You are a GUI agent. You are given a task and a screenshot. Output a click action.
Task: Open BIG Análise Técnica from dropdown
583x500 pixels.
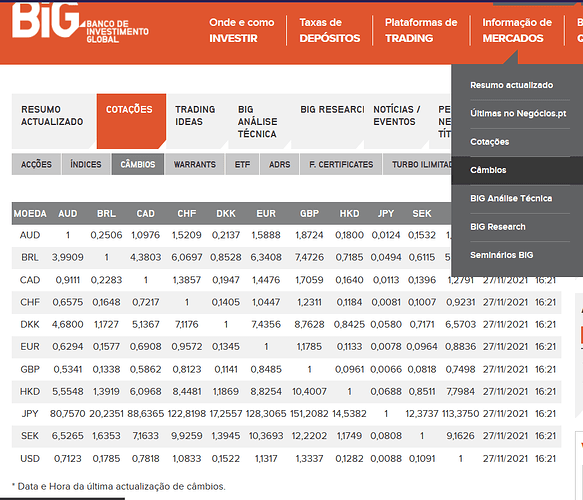click(511, 199)
